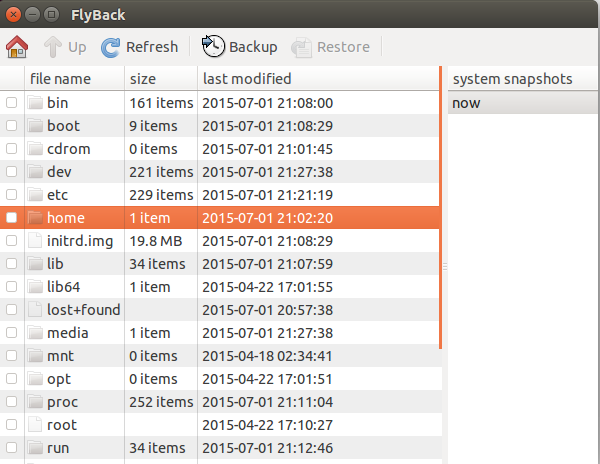This screenshot has width=600, height=464.
Task: Select the 'bin' file name
Action: tap(57, 103)
